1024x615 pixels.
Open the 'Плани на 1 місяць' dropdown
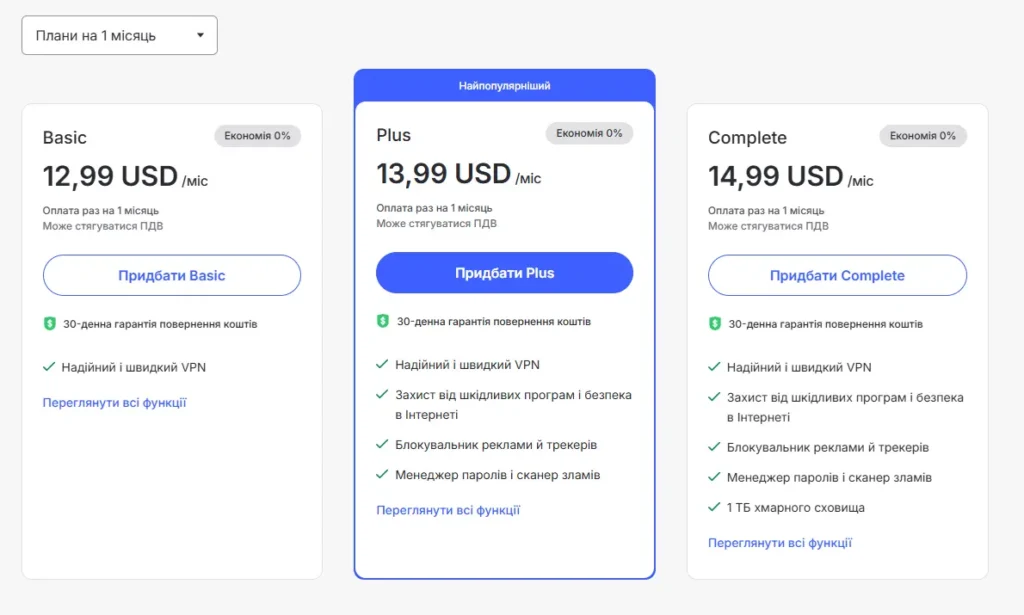tap(119, 34)
